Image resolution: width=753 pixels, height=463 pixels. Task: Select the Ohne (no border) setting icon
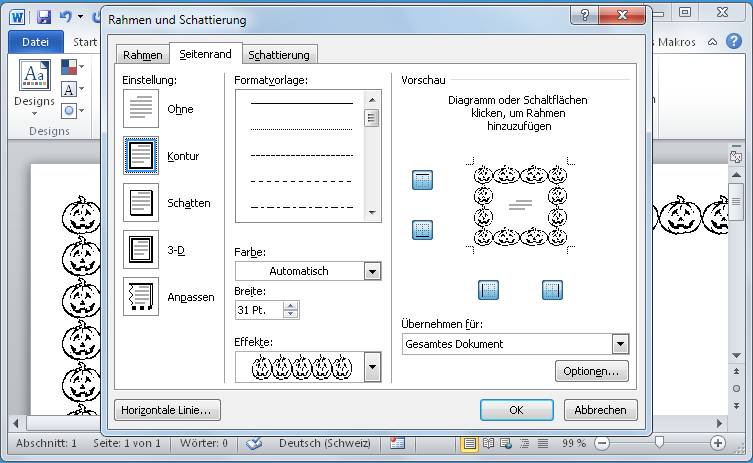pos(141,109)
